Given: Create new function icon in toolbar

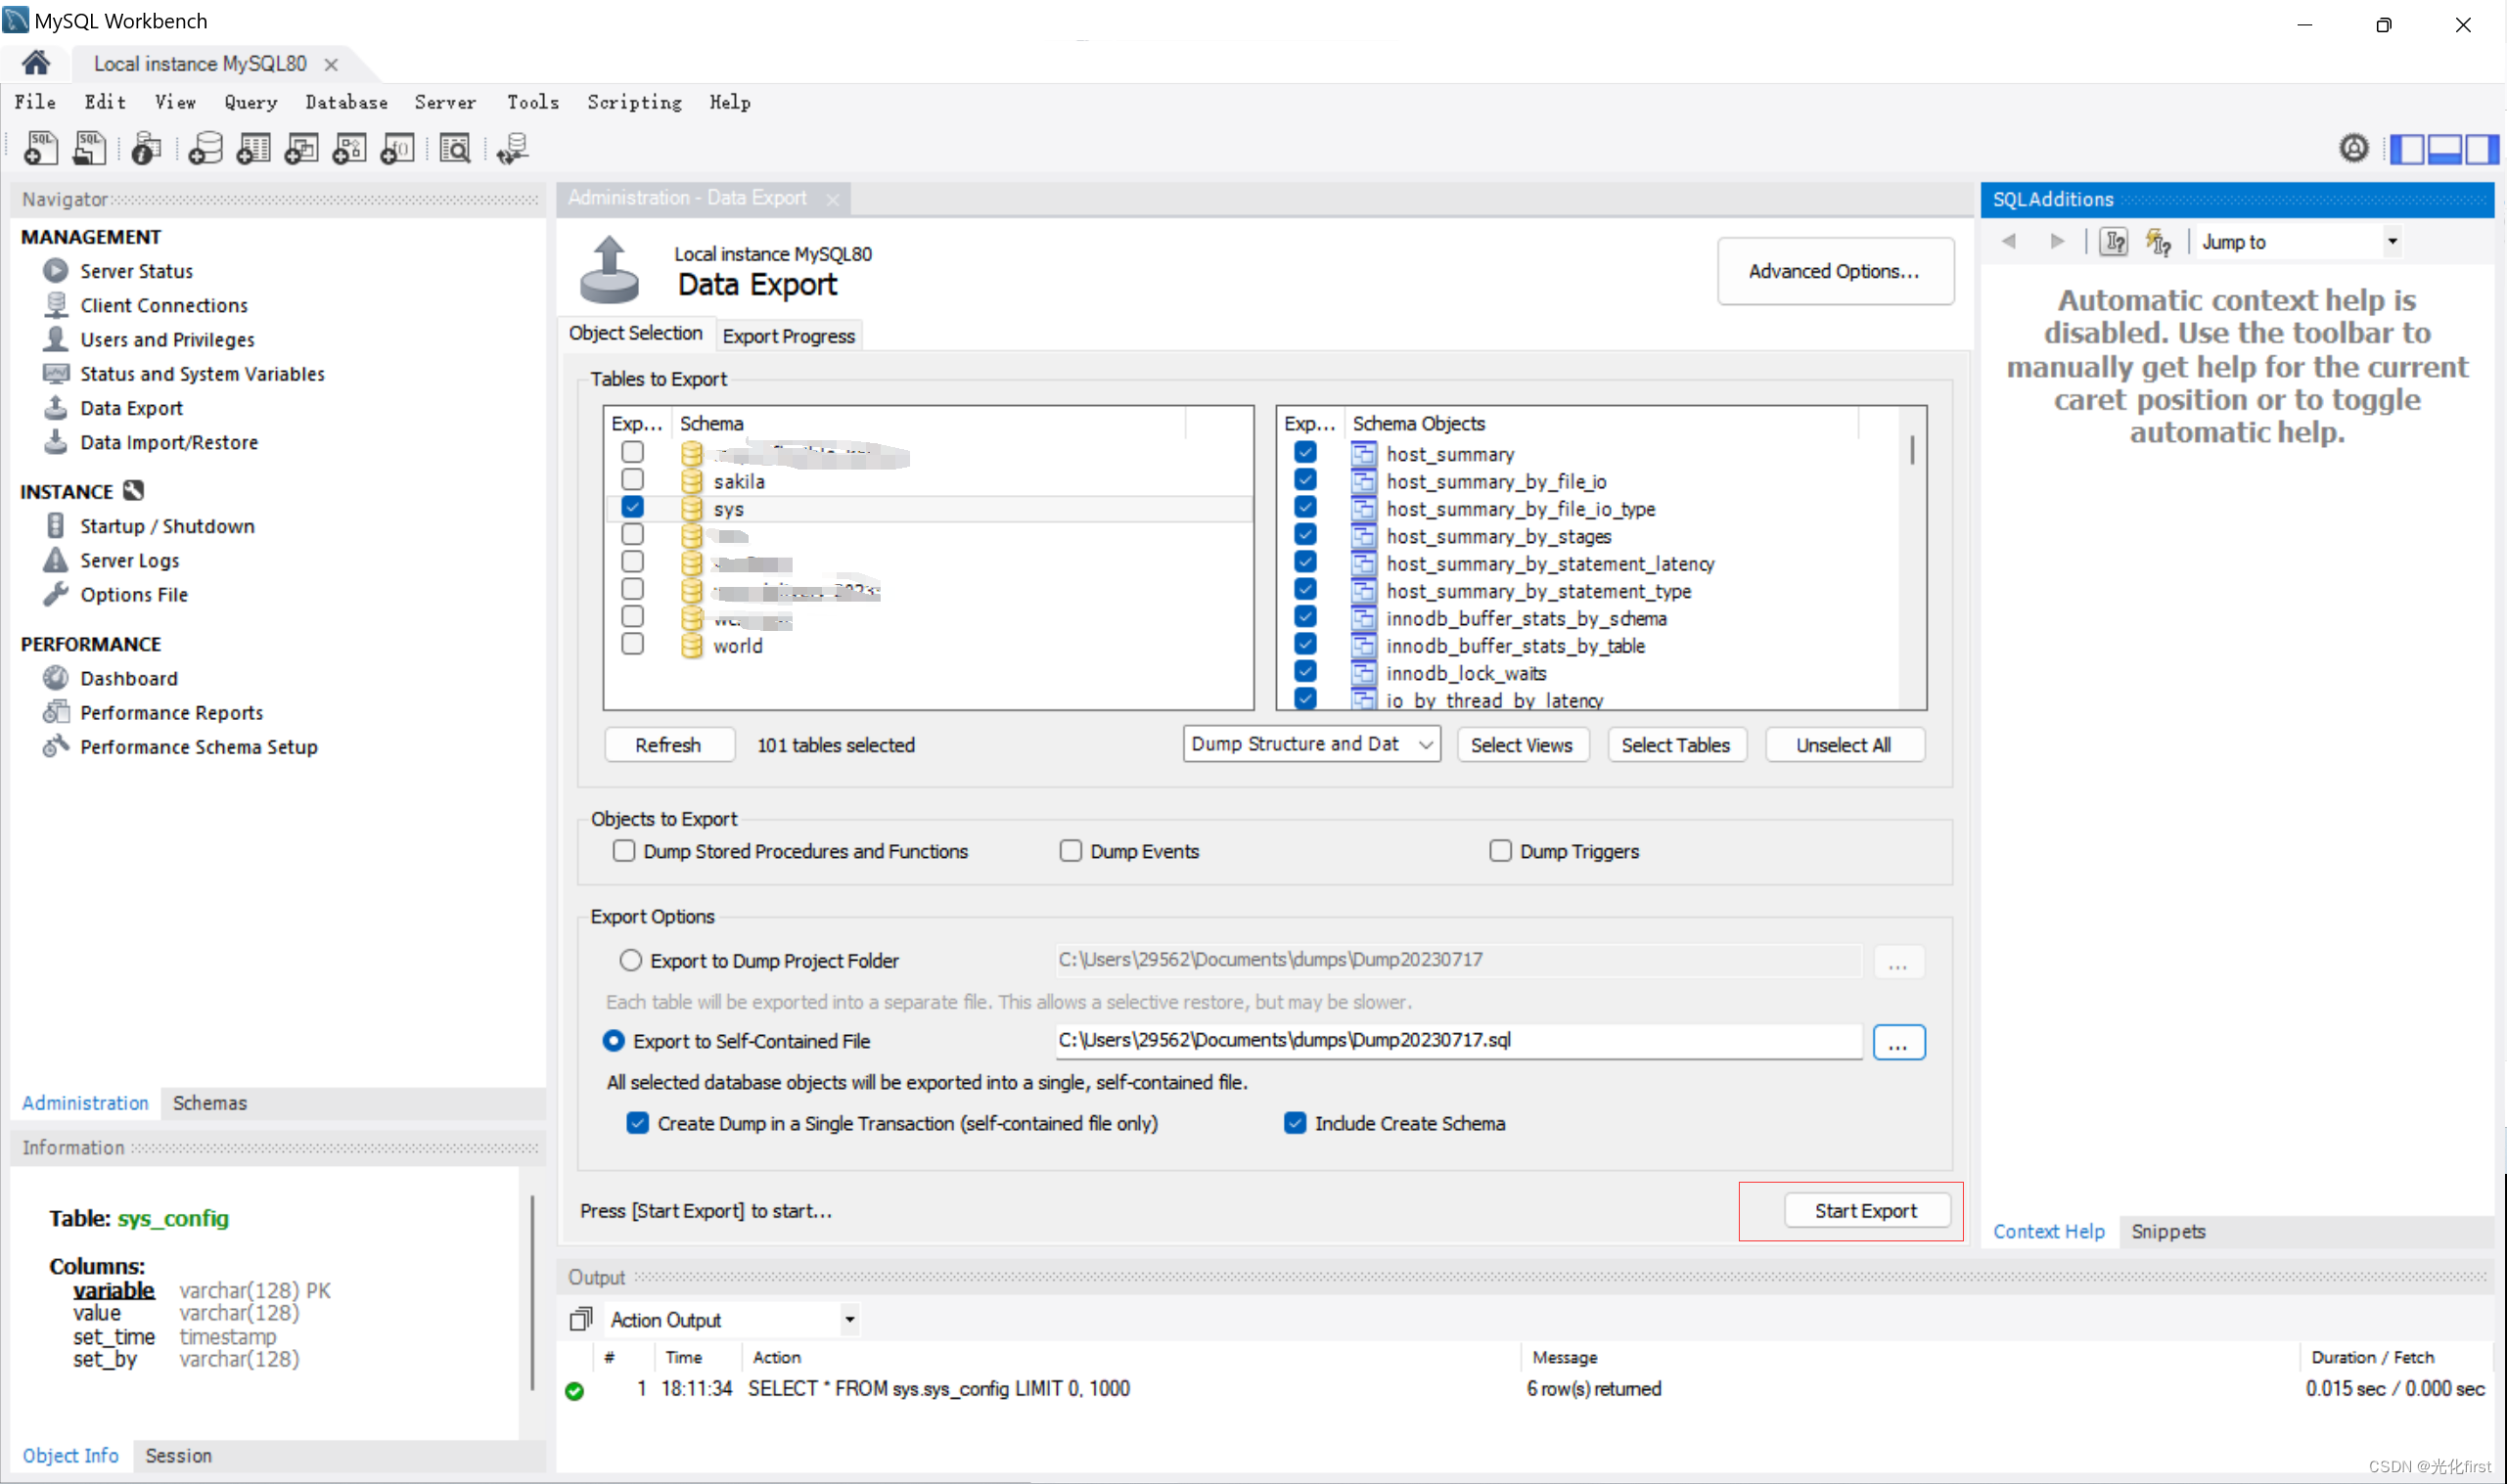Looking at the screenshot, I should point(397,149).
